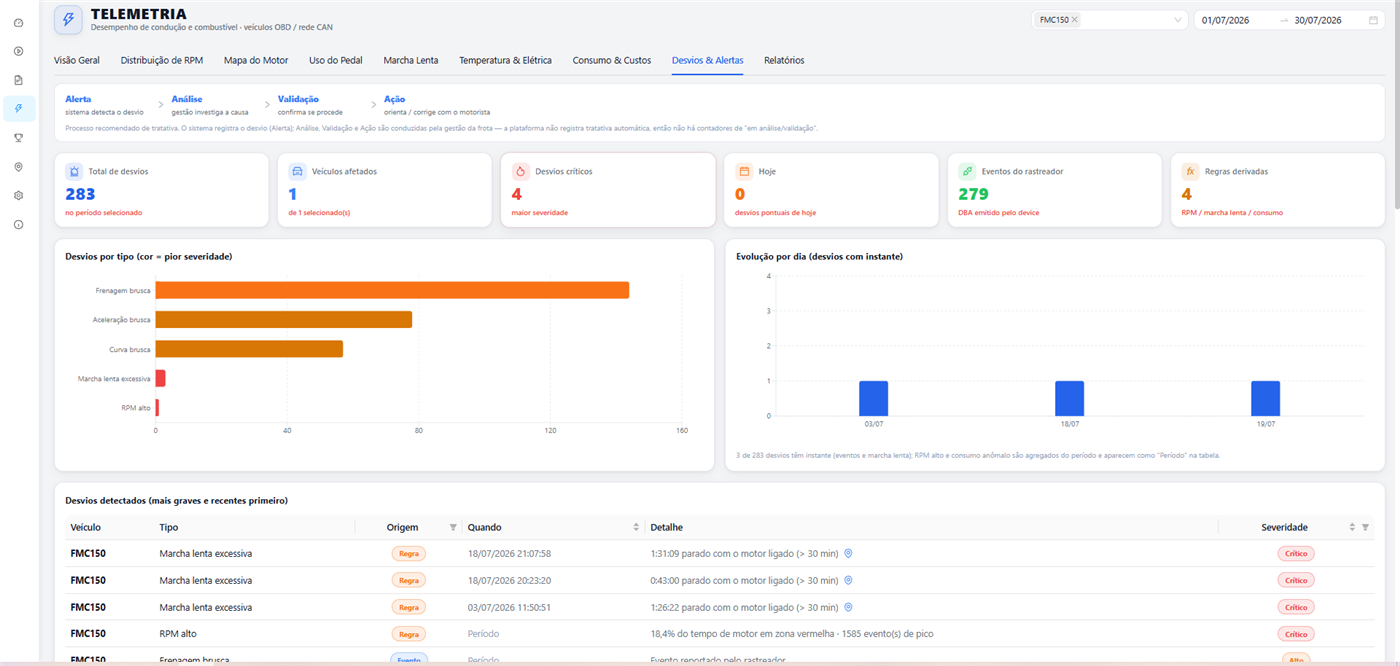Click the 19/07 blue bar in chart
The width and height of the screenshot is (1400, 666).
1265,398
